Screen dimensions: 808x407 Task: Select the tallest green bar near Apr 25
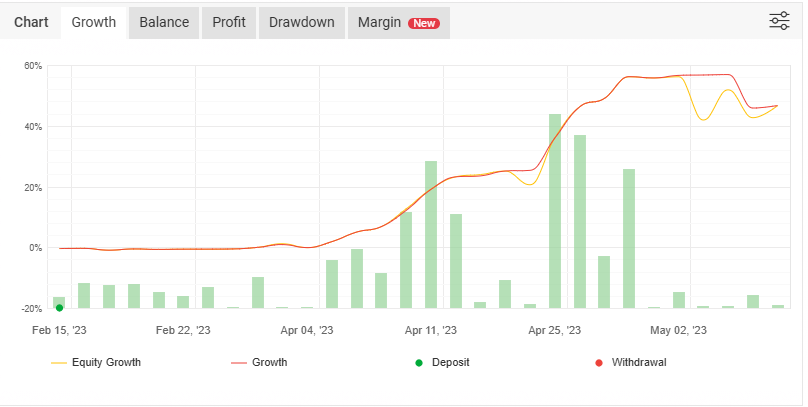point(555,210)
